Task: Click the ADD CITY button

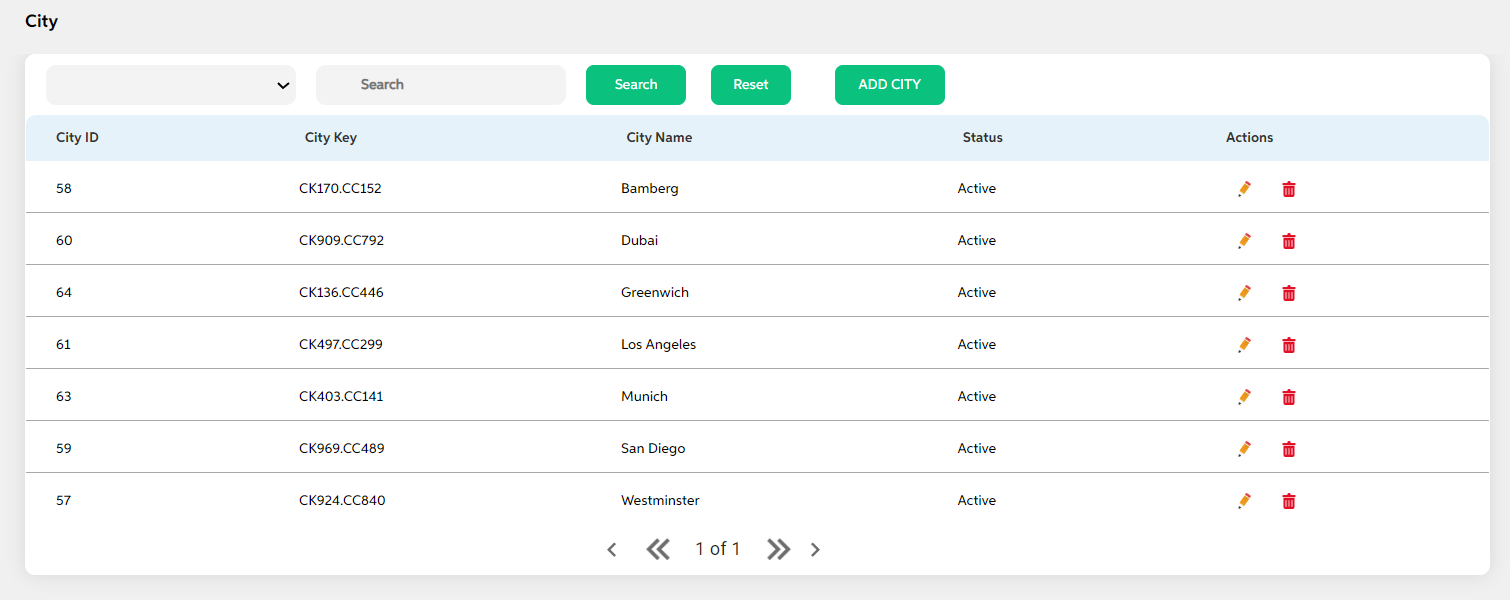Action: click(890, 85)
